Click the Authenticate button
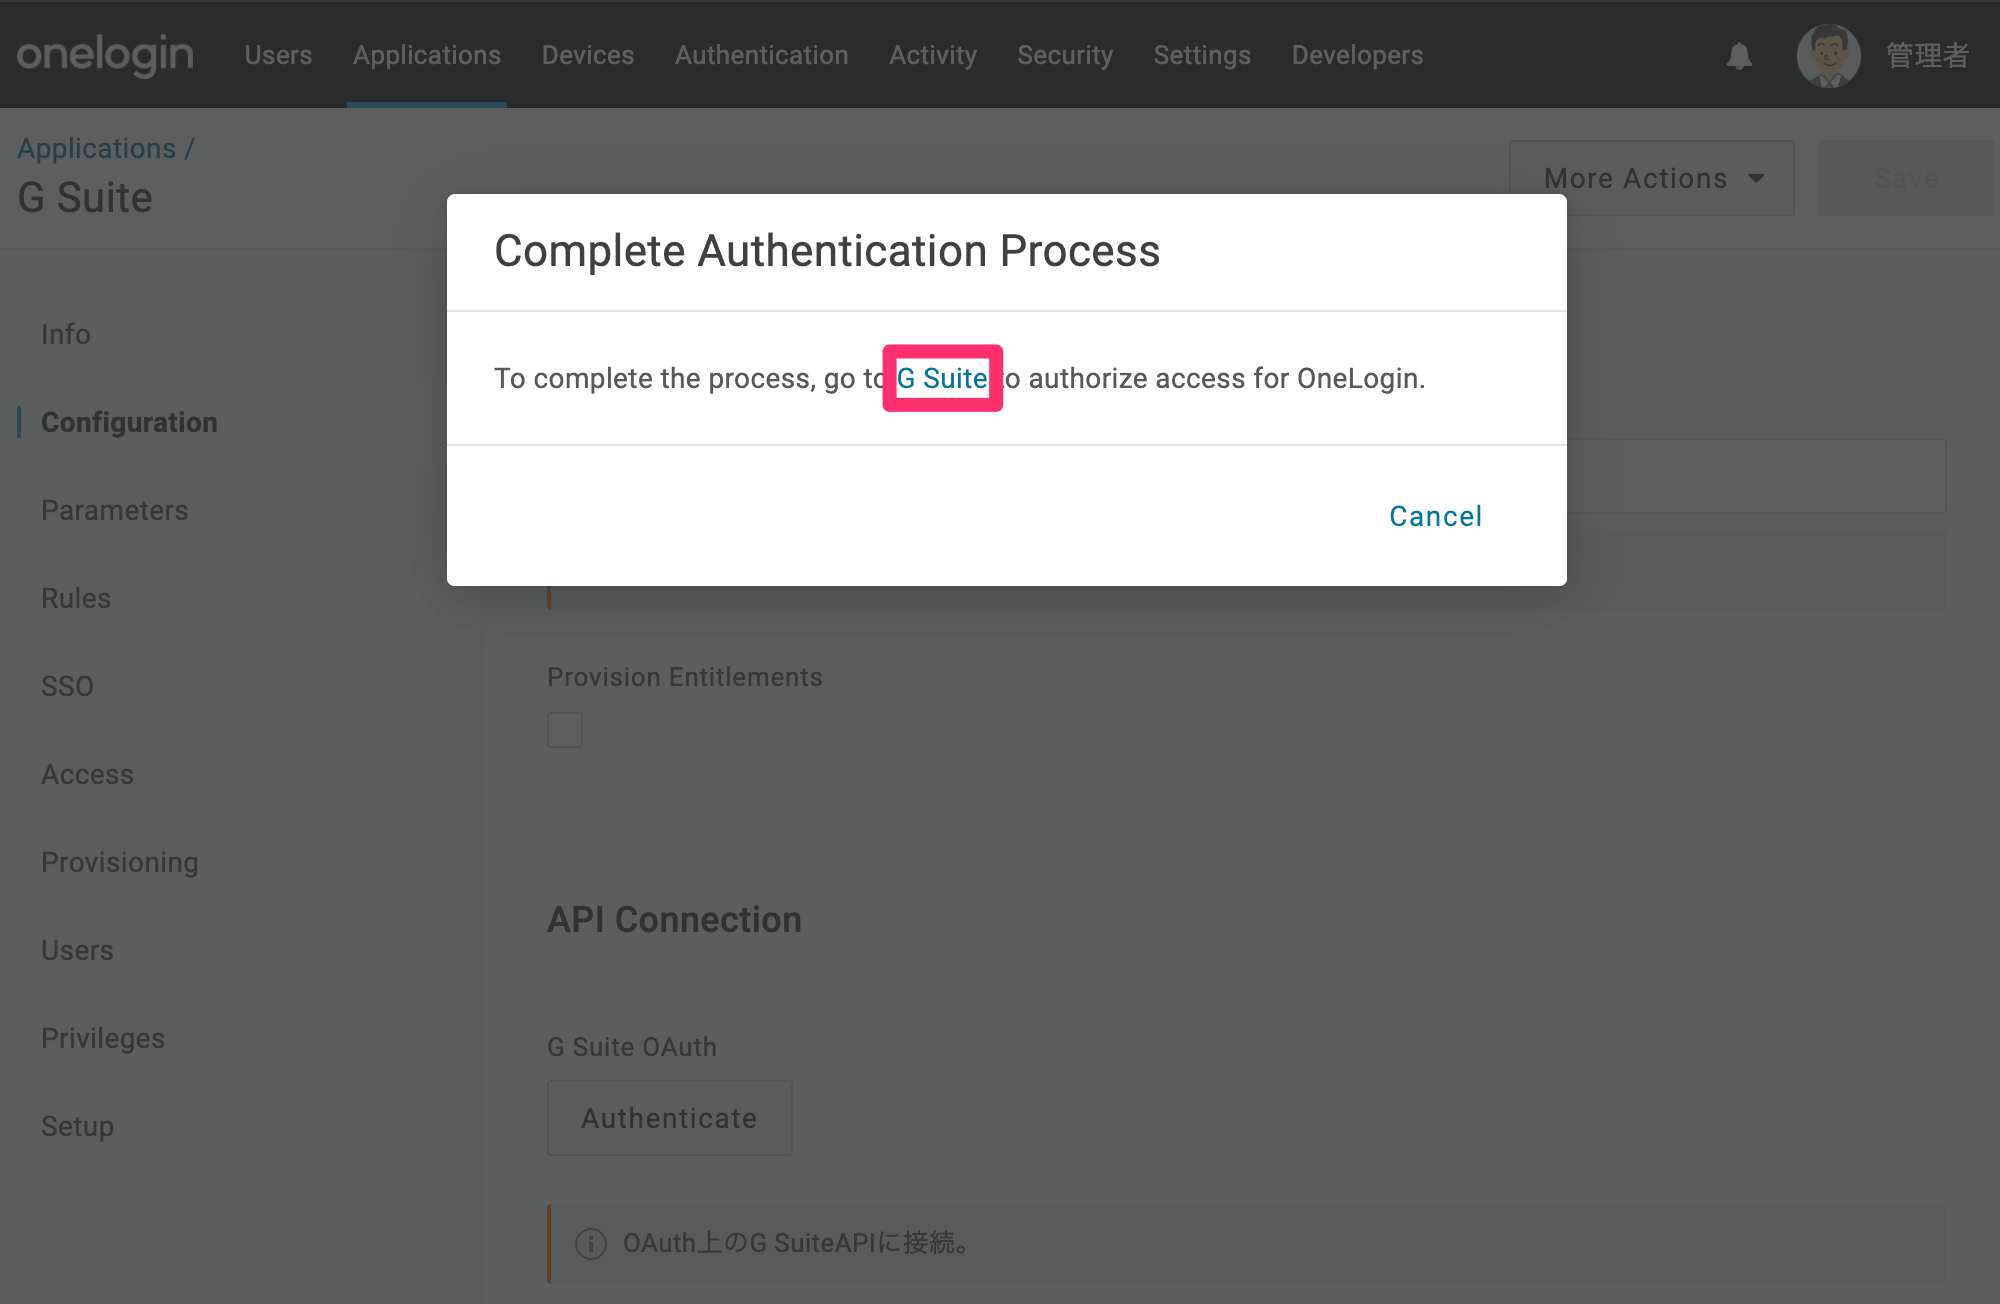2000x1304 pixels. 670,1118
